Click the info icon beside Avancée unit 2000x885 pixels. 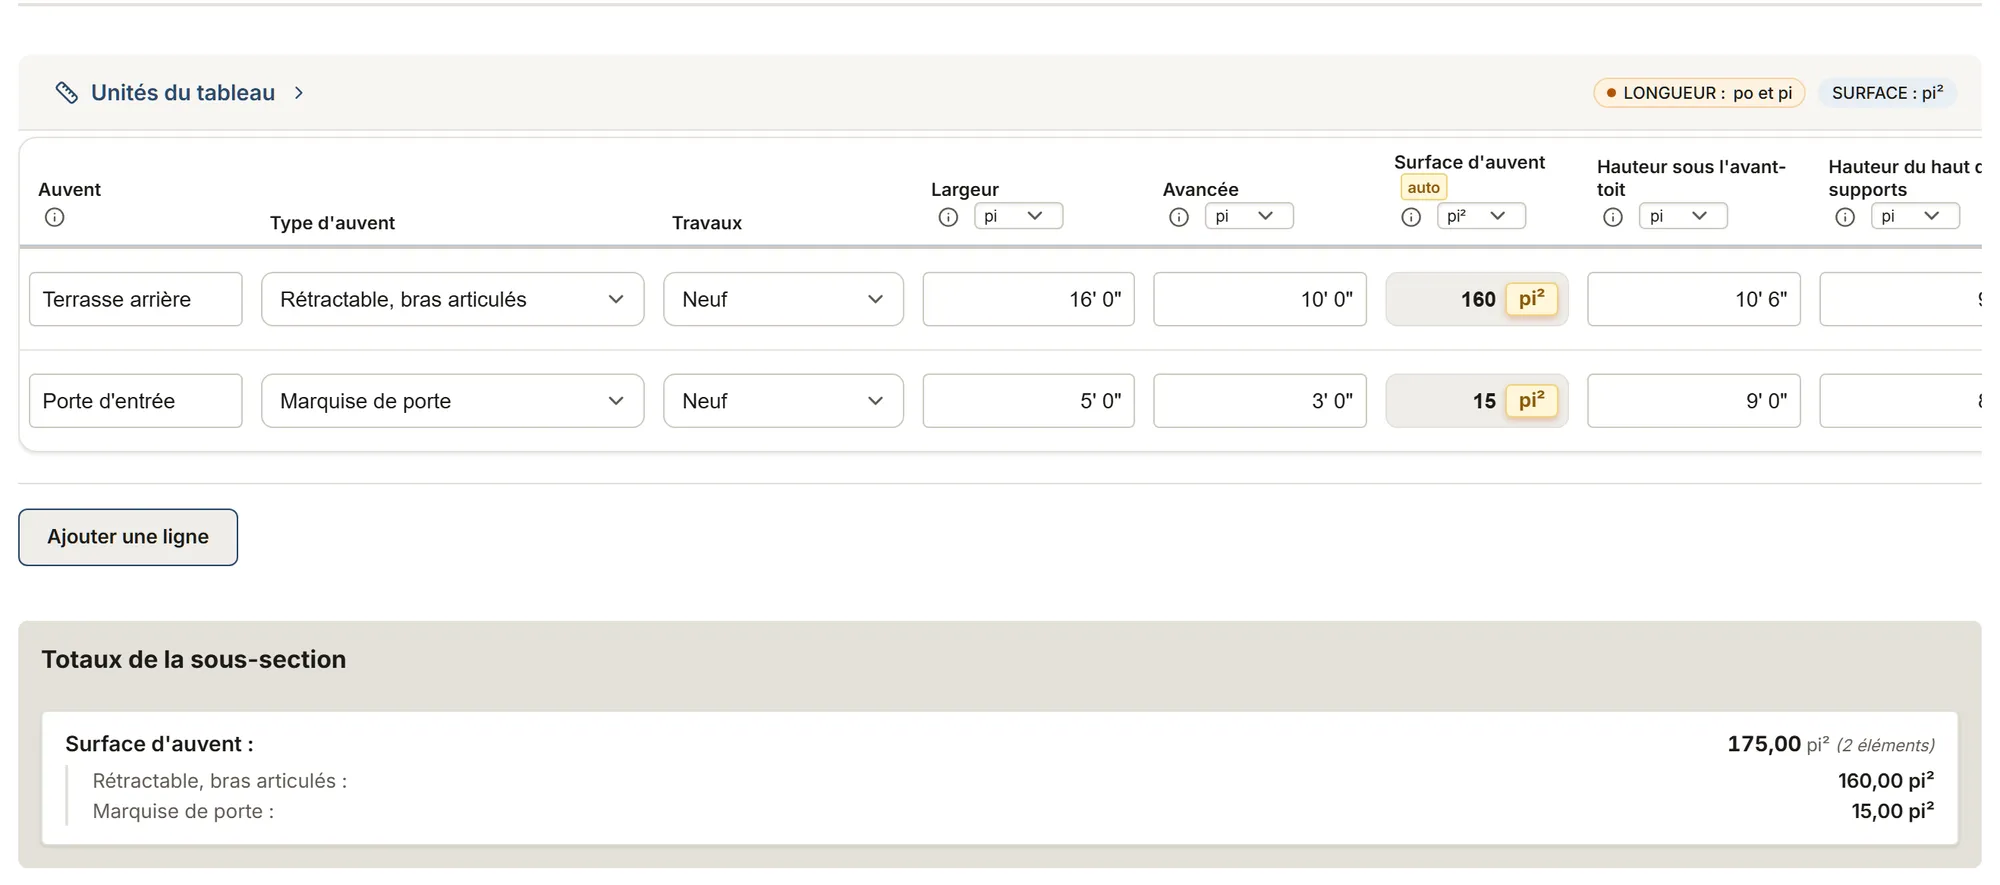(1179, 217)
